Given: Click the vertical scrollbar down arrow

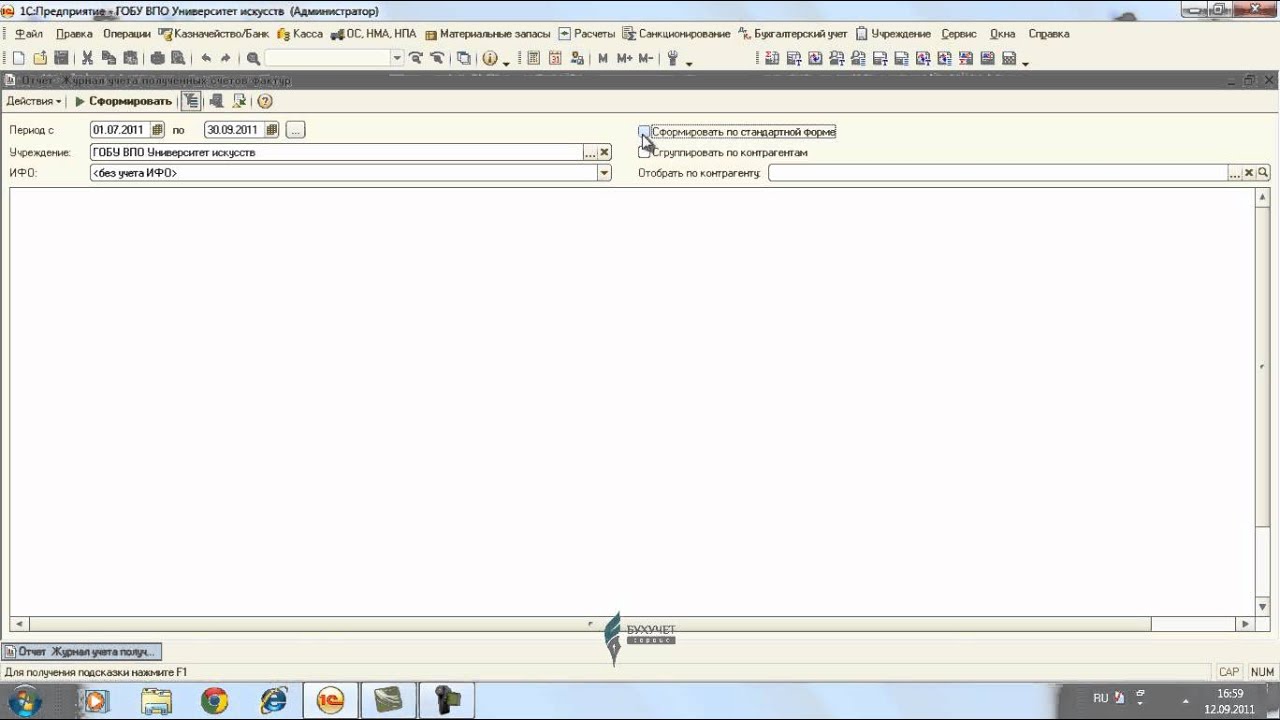Looking at the screenshot, I should pos(1262,607).
